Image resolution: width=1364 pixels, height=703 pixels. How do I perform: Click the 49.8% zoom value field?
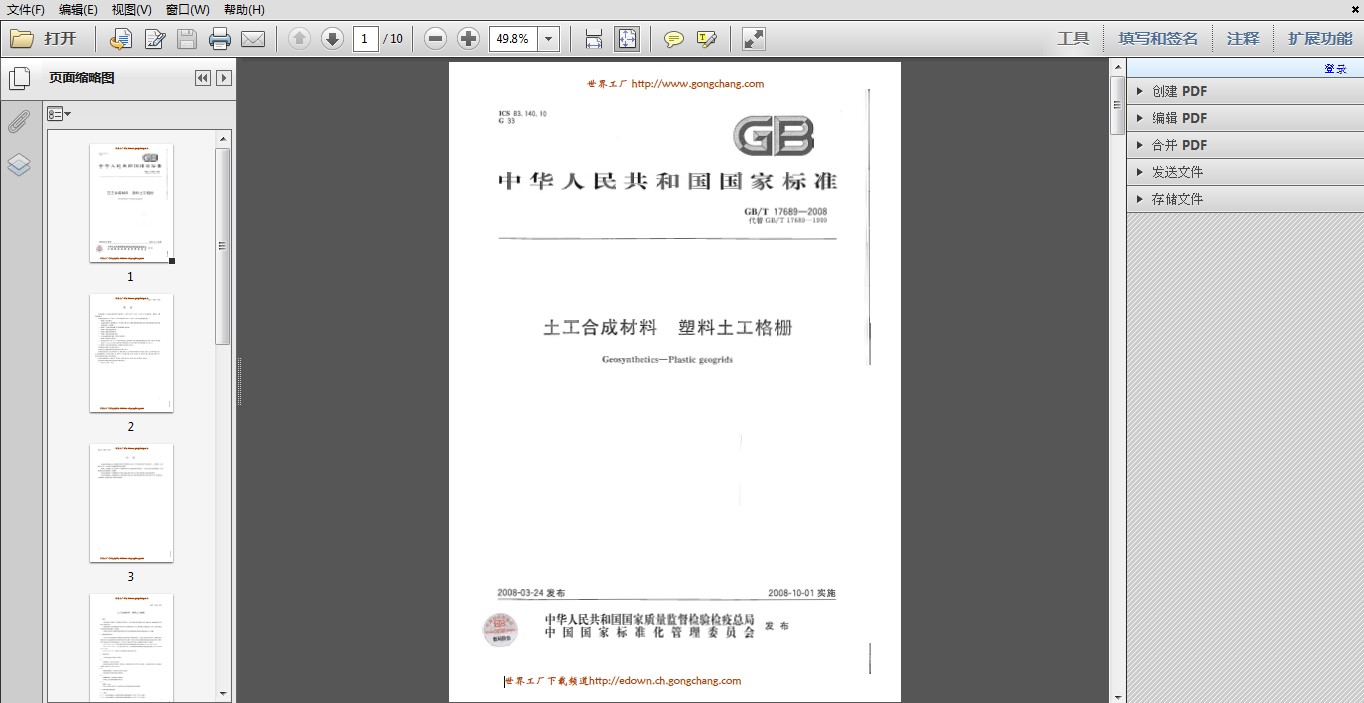coord(513,39)
